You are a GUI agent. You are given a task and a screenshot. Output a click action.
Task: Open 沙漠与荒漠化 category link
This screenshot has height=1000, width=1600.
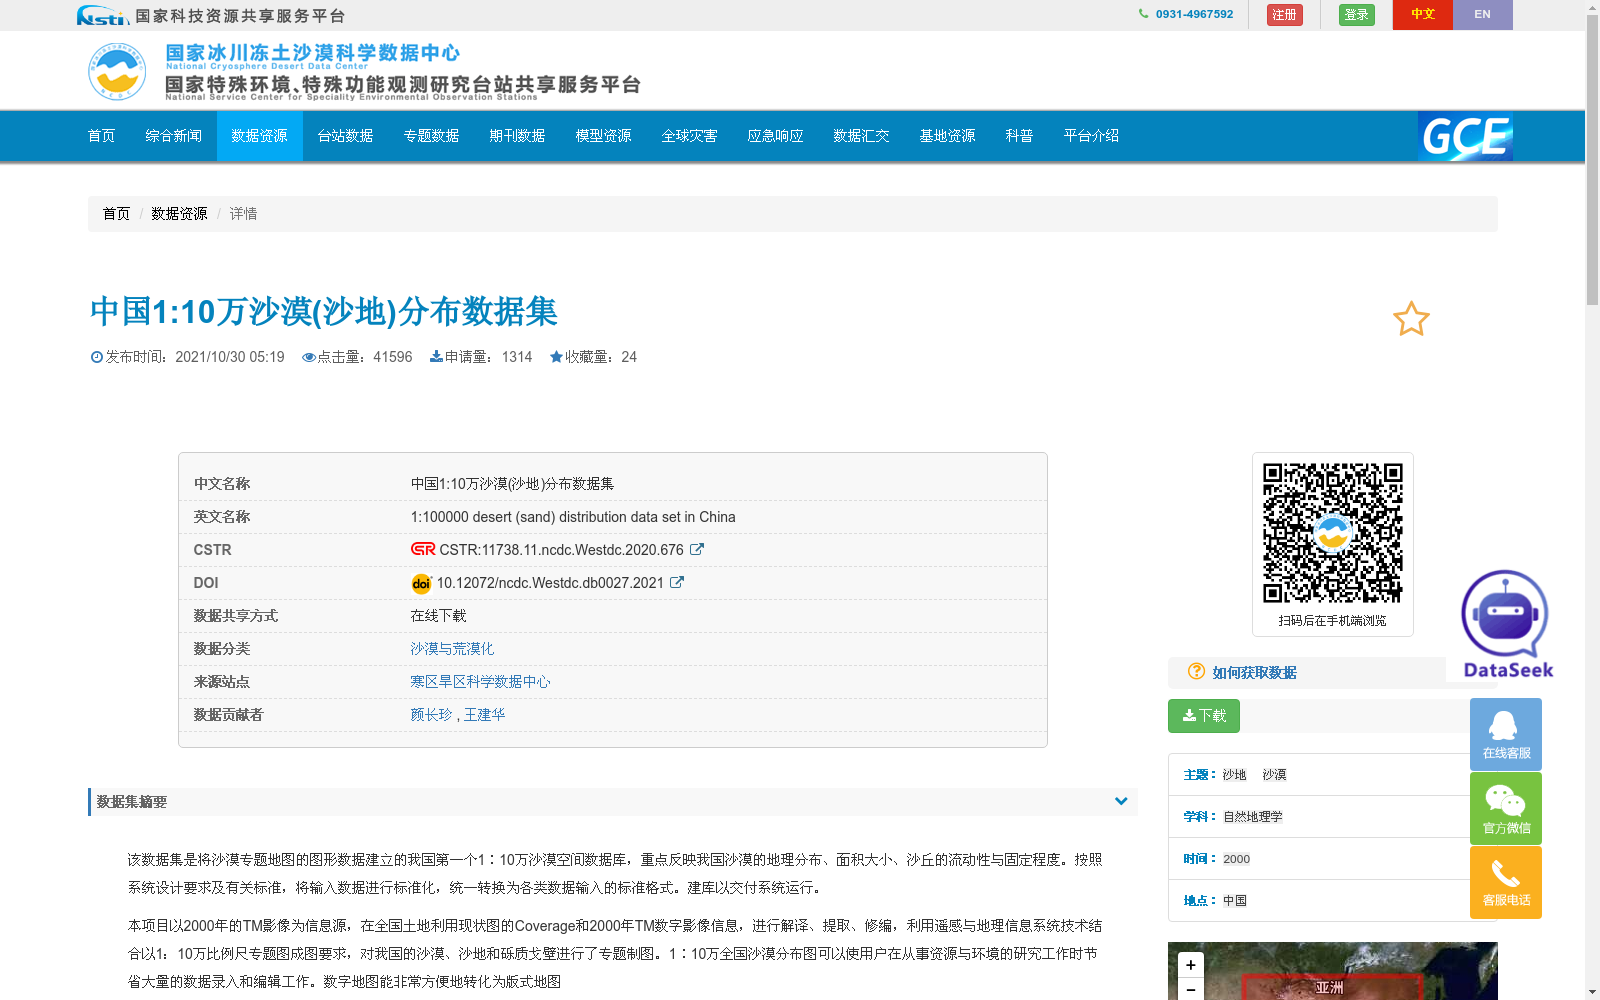tap(452, 649)
